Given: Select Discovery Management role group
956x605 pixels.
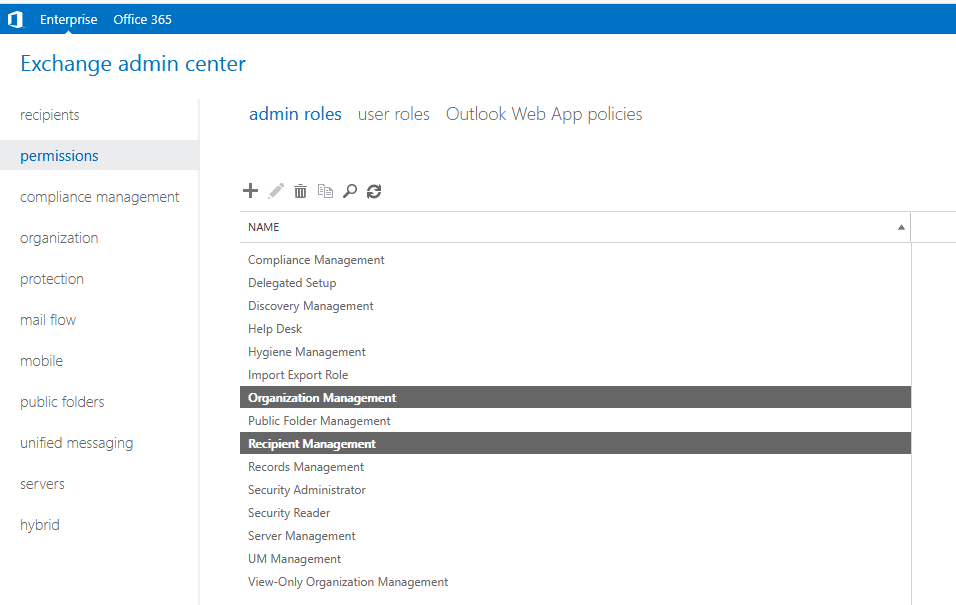Looking at the screenshot, I should pos(575,306).
